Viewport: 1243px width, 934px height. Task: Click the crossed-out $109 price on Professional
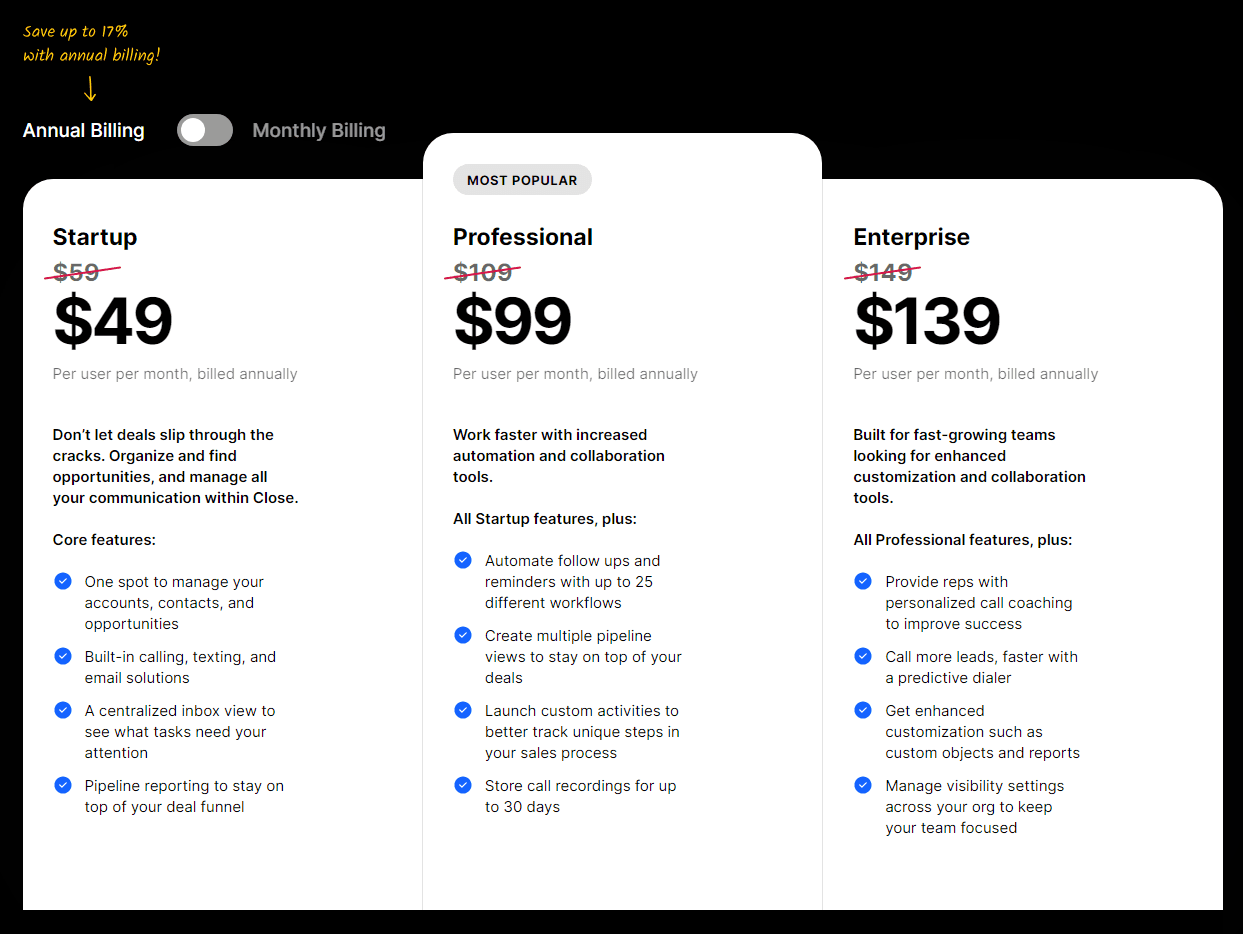(x=483, y=271)
